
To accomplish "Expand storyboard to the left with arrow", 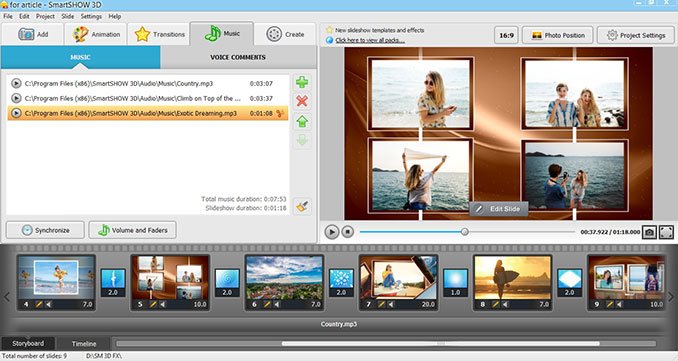I will (6, 297).
